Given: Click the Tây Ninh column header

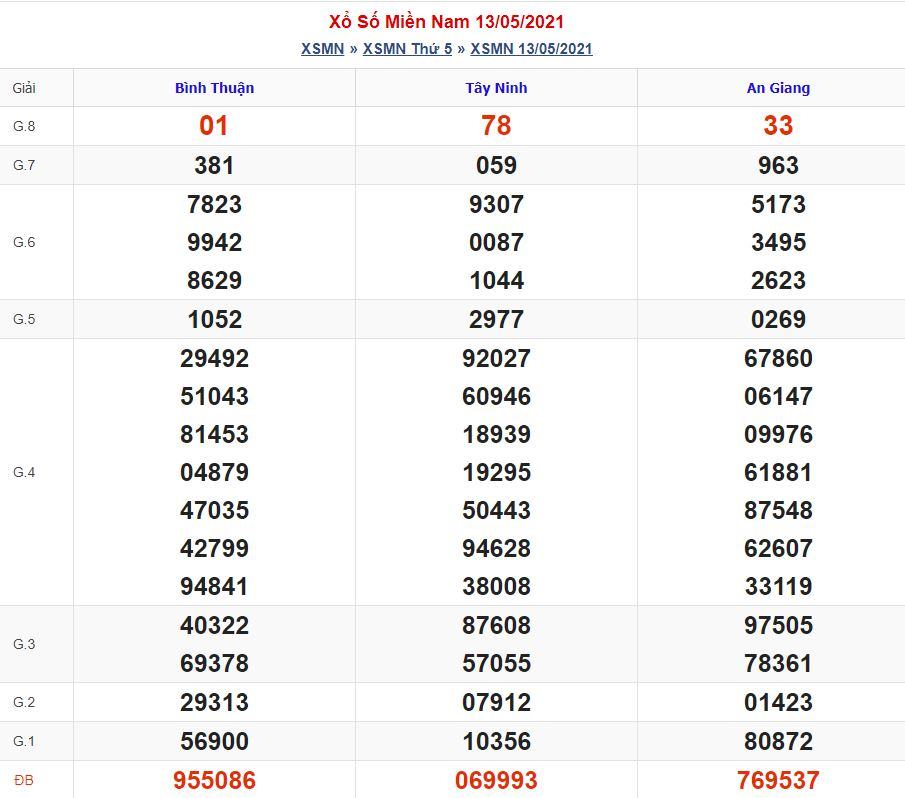Looking at the screenshot, I should pyautogui.click(x=496, y=88).
